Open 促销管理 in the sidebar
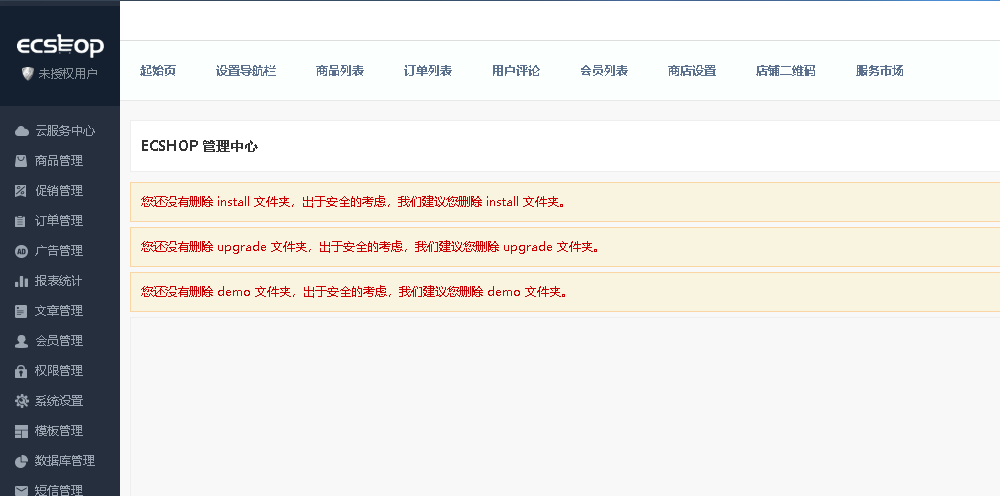 coord(60,191)
